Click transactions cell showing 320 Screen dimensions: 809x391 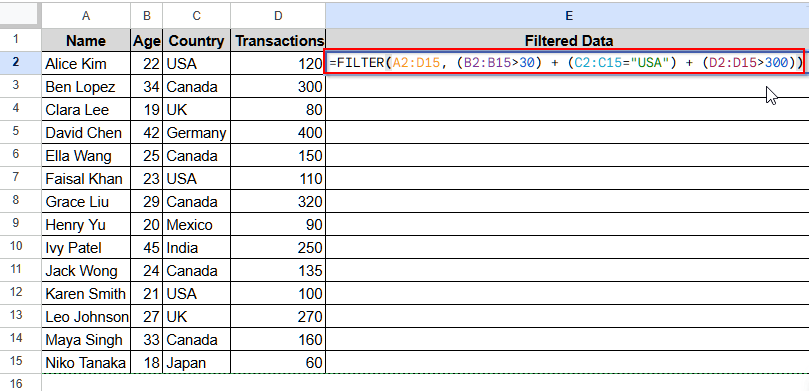point(278,201)
